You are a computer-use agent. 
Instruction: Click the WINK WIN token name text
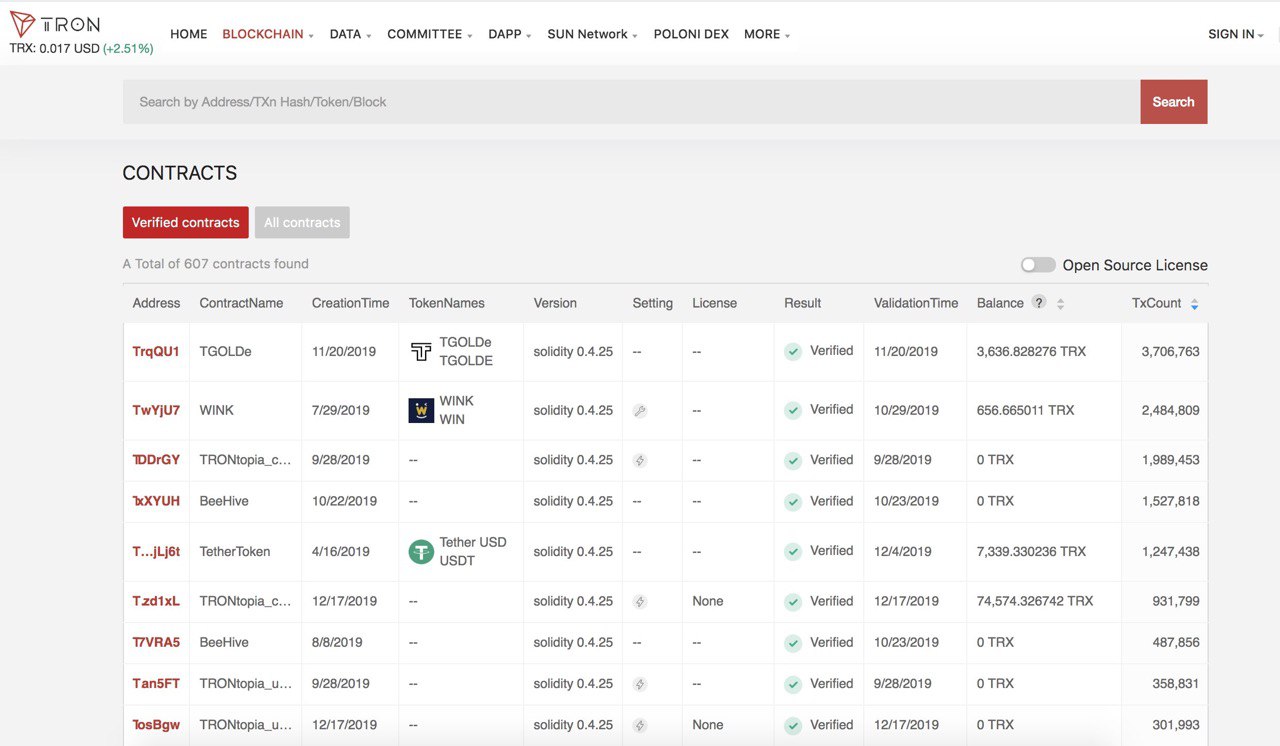(457, 410)
